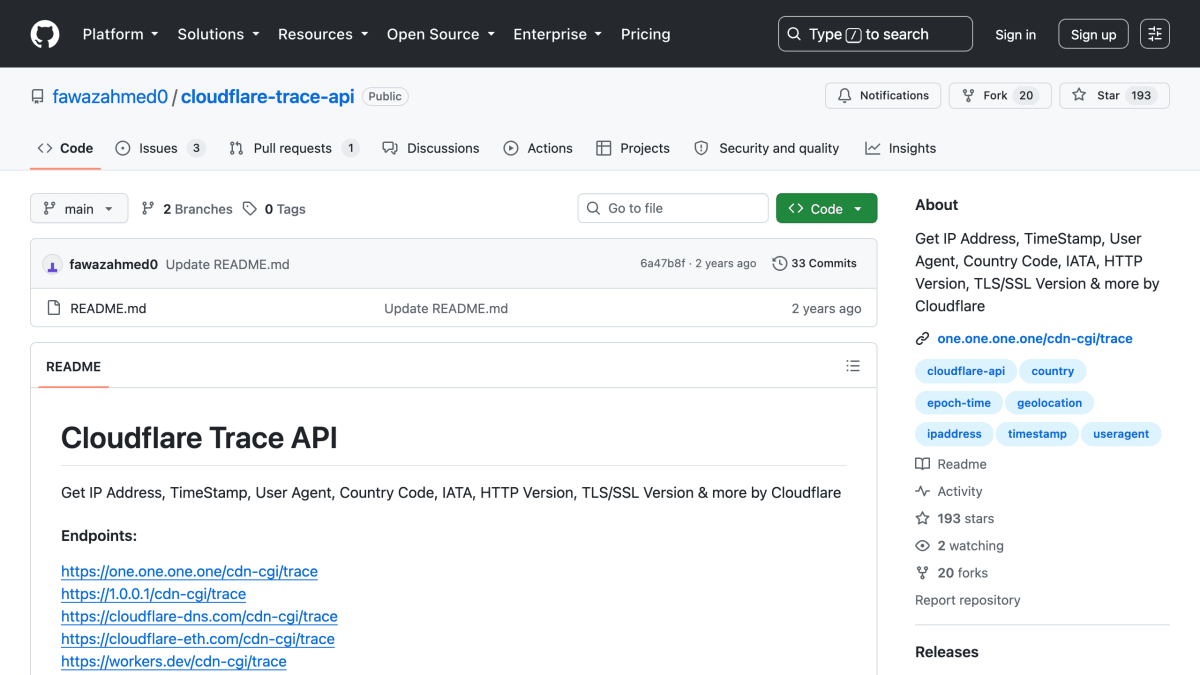This screenshot has width=1200, height=675.
Task: Focus the Go to file field
Action: pos(673,208)
